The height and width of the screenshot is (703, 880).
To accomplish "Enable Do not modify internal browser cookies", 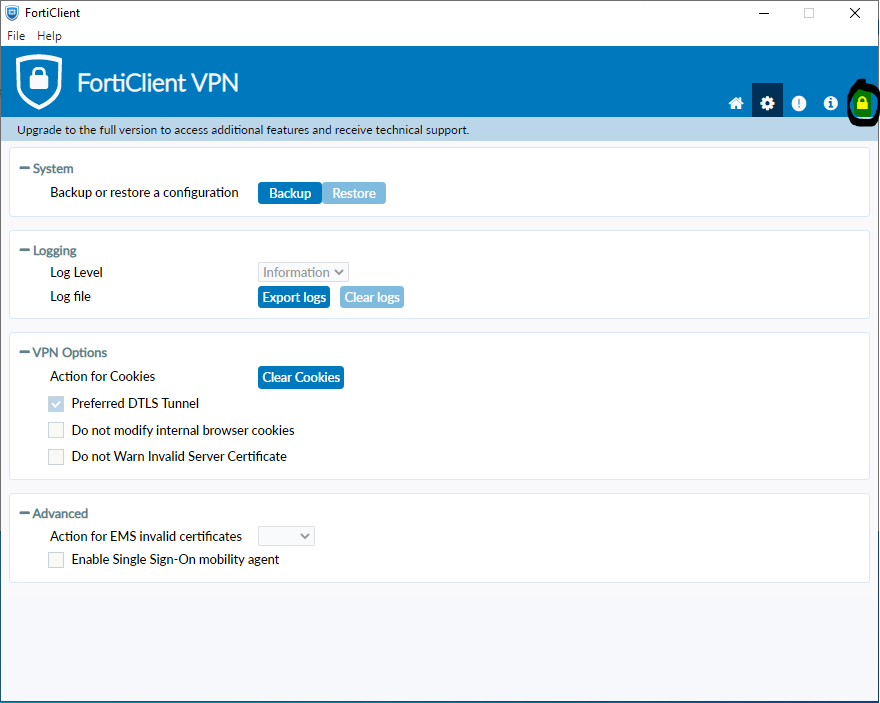I will tap(56, 431).
